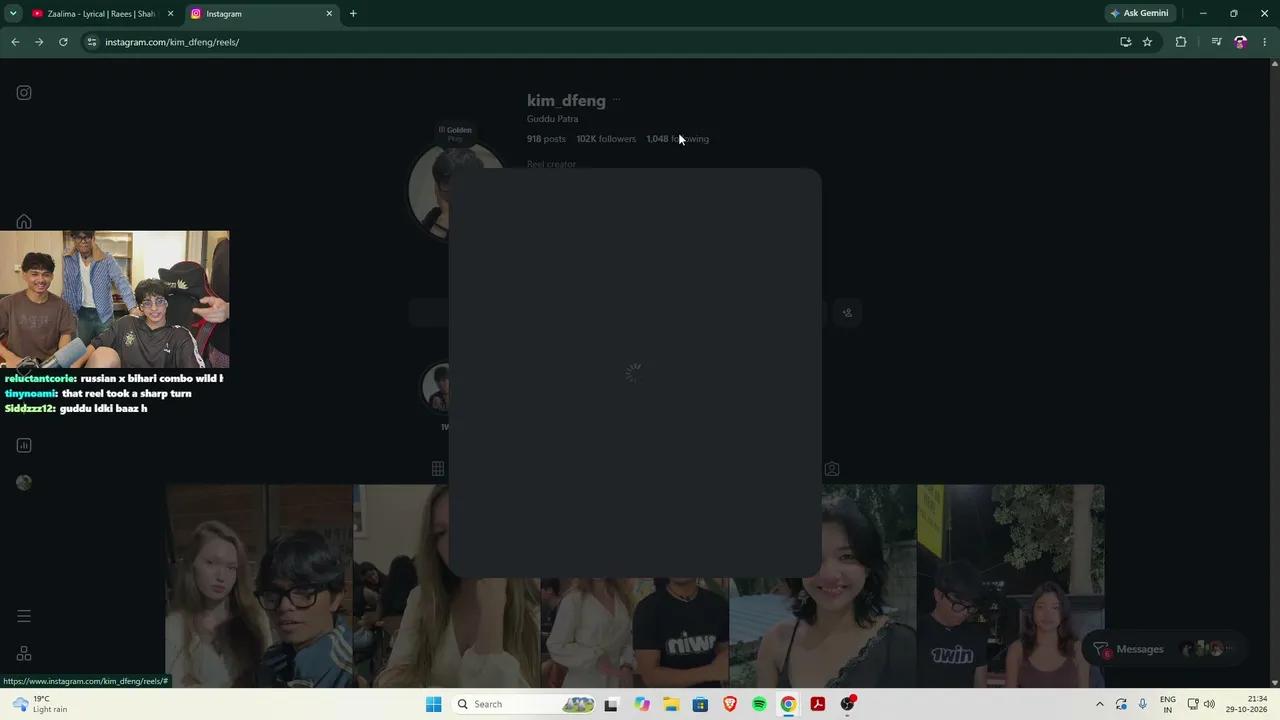Open the kim_dfeng profile options dots

pyautogui.click(x=616, y=100)
